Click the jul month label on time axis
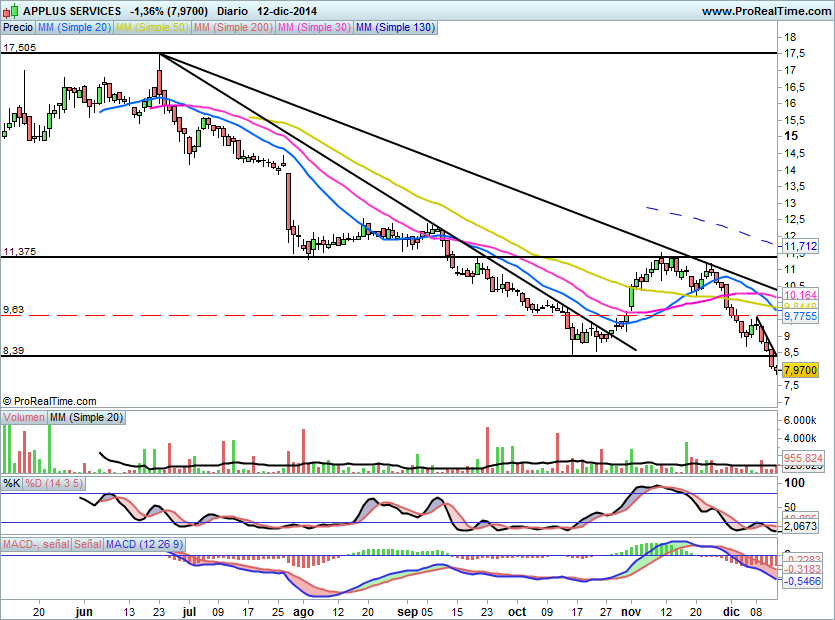Viewport: 835px width, 620px height. pyautogui.click(x=189, y=611)
